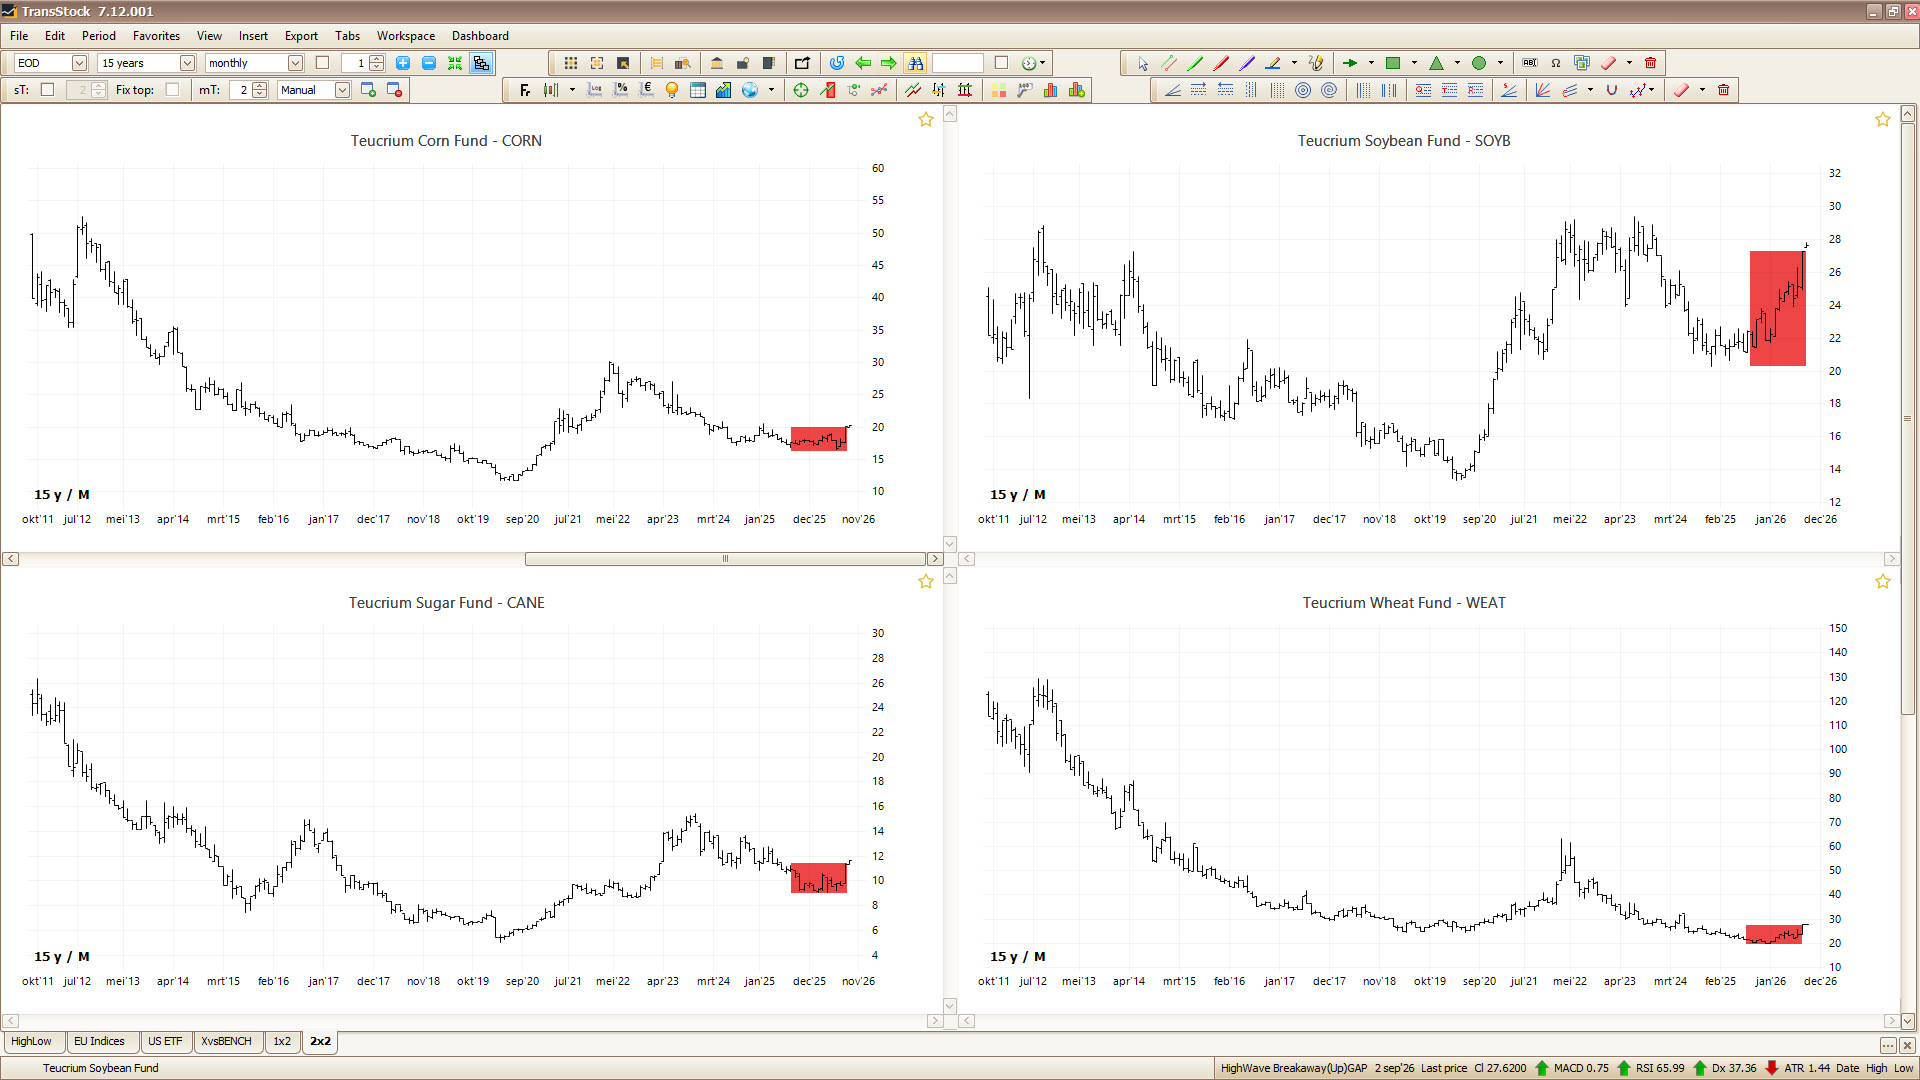The height and width of the screenshot is (1080, 1920).
Task: Click the concentric circles tool icon
Action: (1303, 90)
